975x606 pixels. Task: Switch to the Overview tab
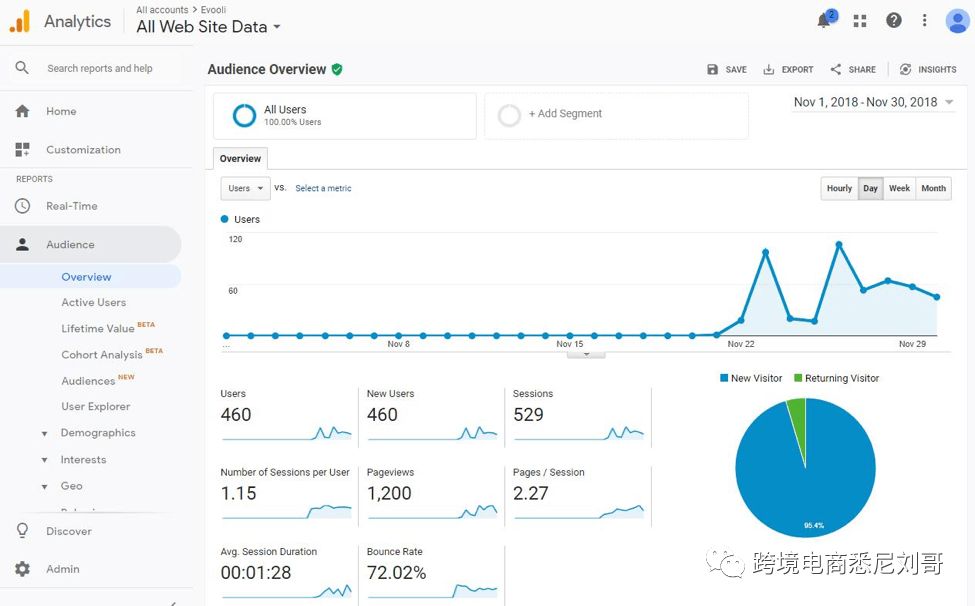click(x=239, y=158)
